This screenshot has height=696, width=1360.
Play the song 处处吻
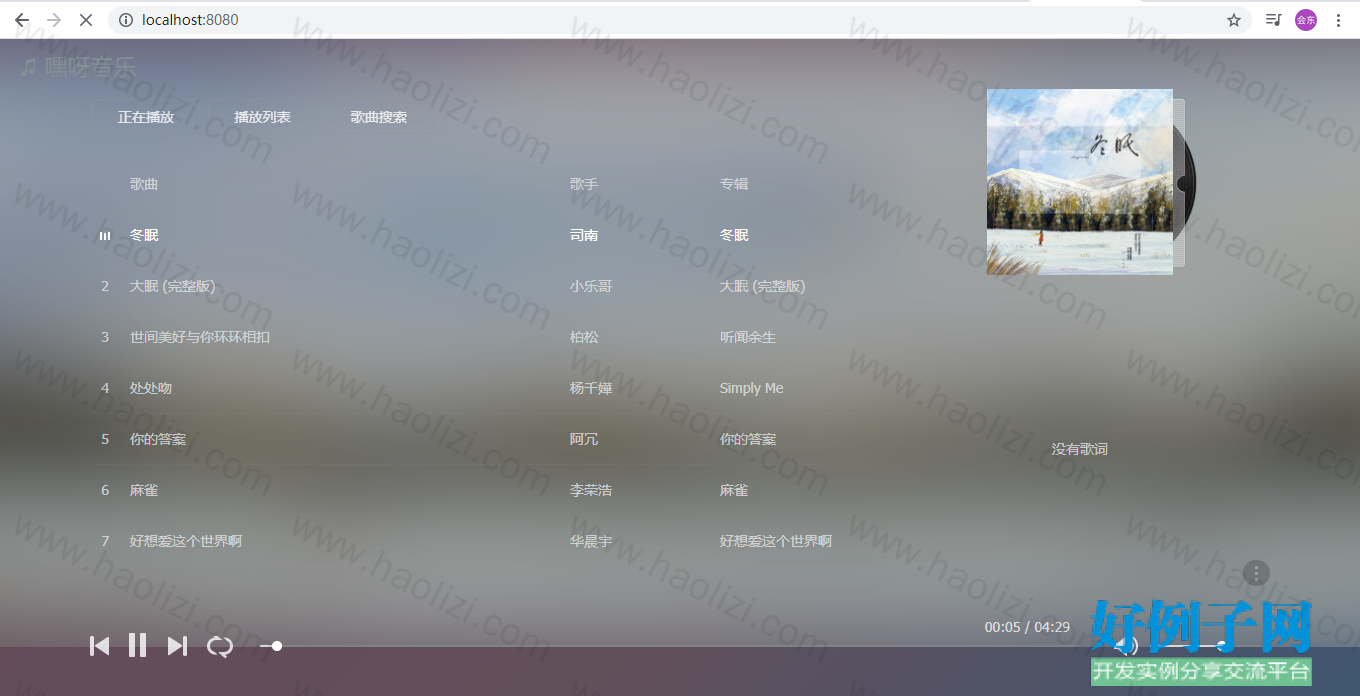[x=151, y=388]
